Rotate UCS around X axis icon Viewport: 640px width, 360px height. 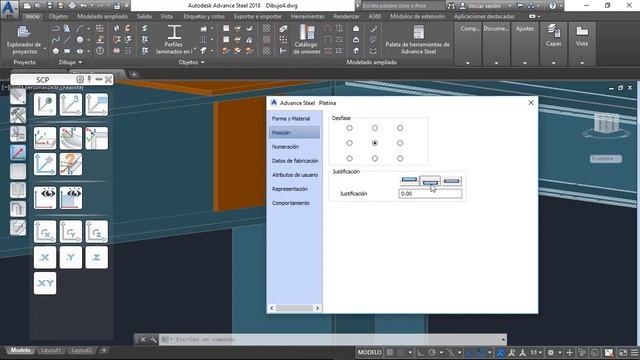tap(45, 231)
